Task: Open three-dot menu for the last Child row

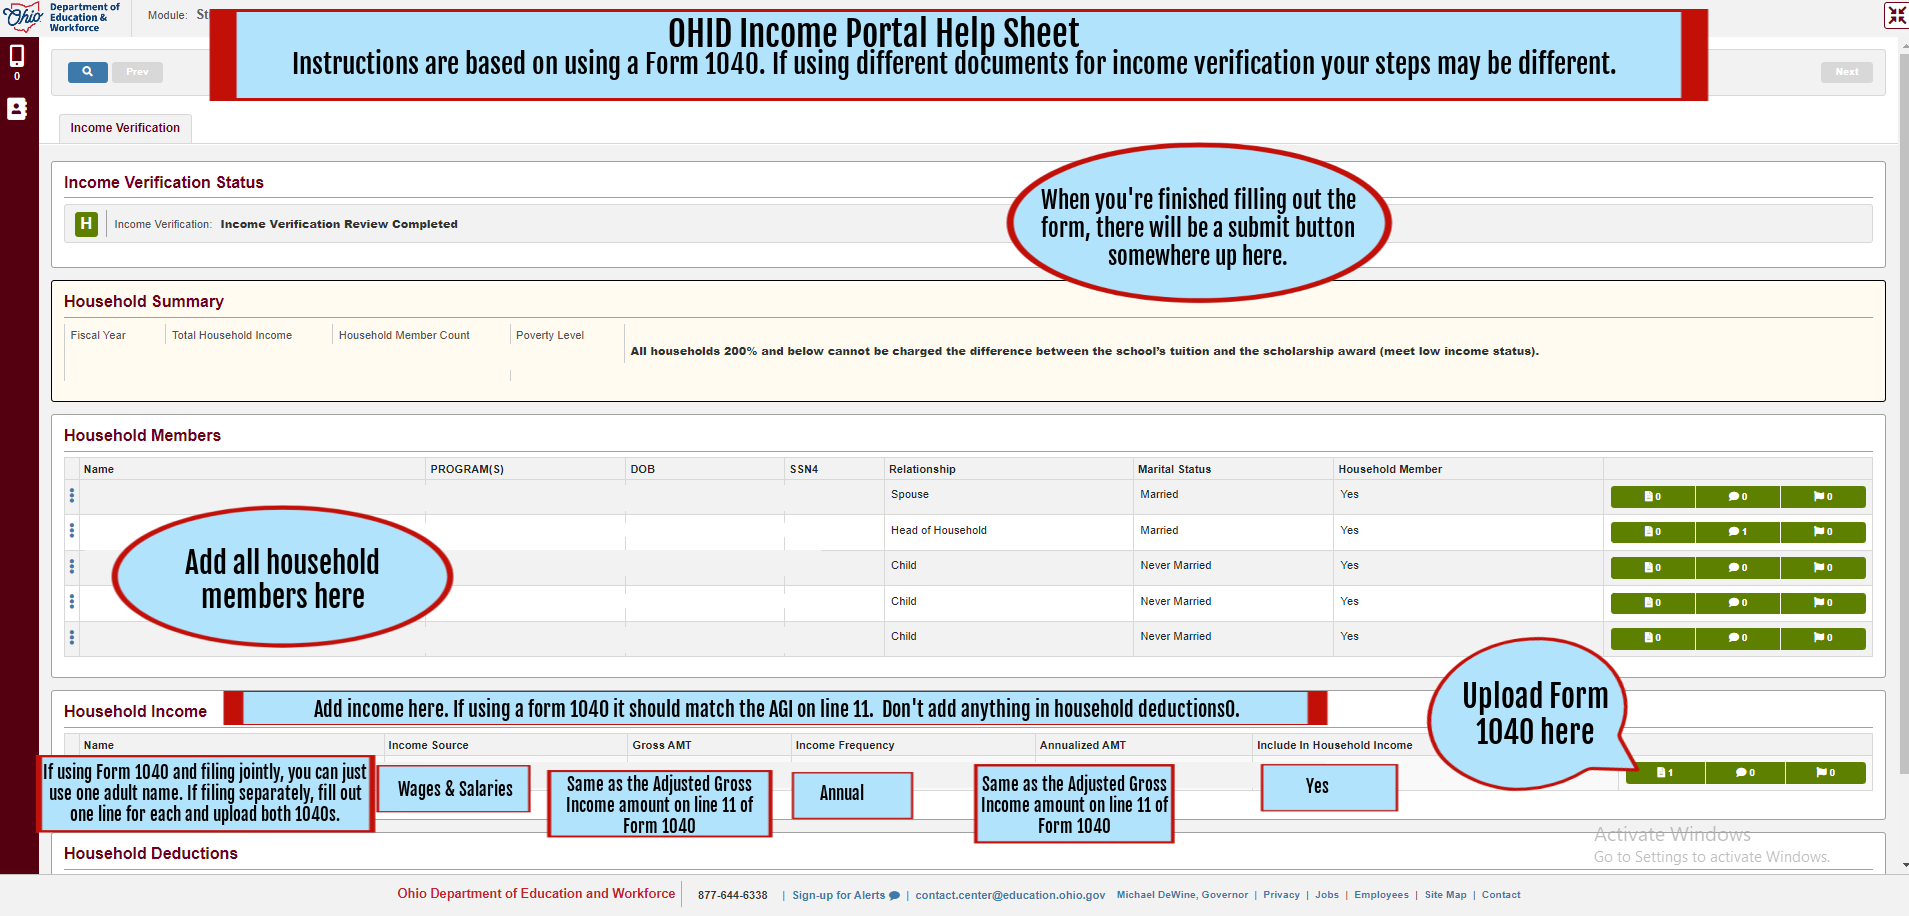Action: tap(72, 637)
